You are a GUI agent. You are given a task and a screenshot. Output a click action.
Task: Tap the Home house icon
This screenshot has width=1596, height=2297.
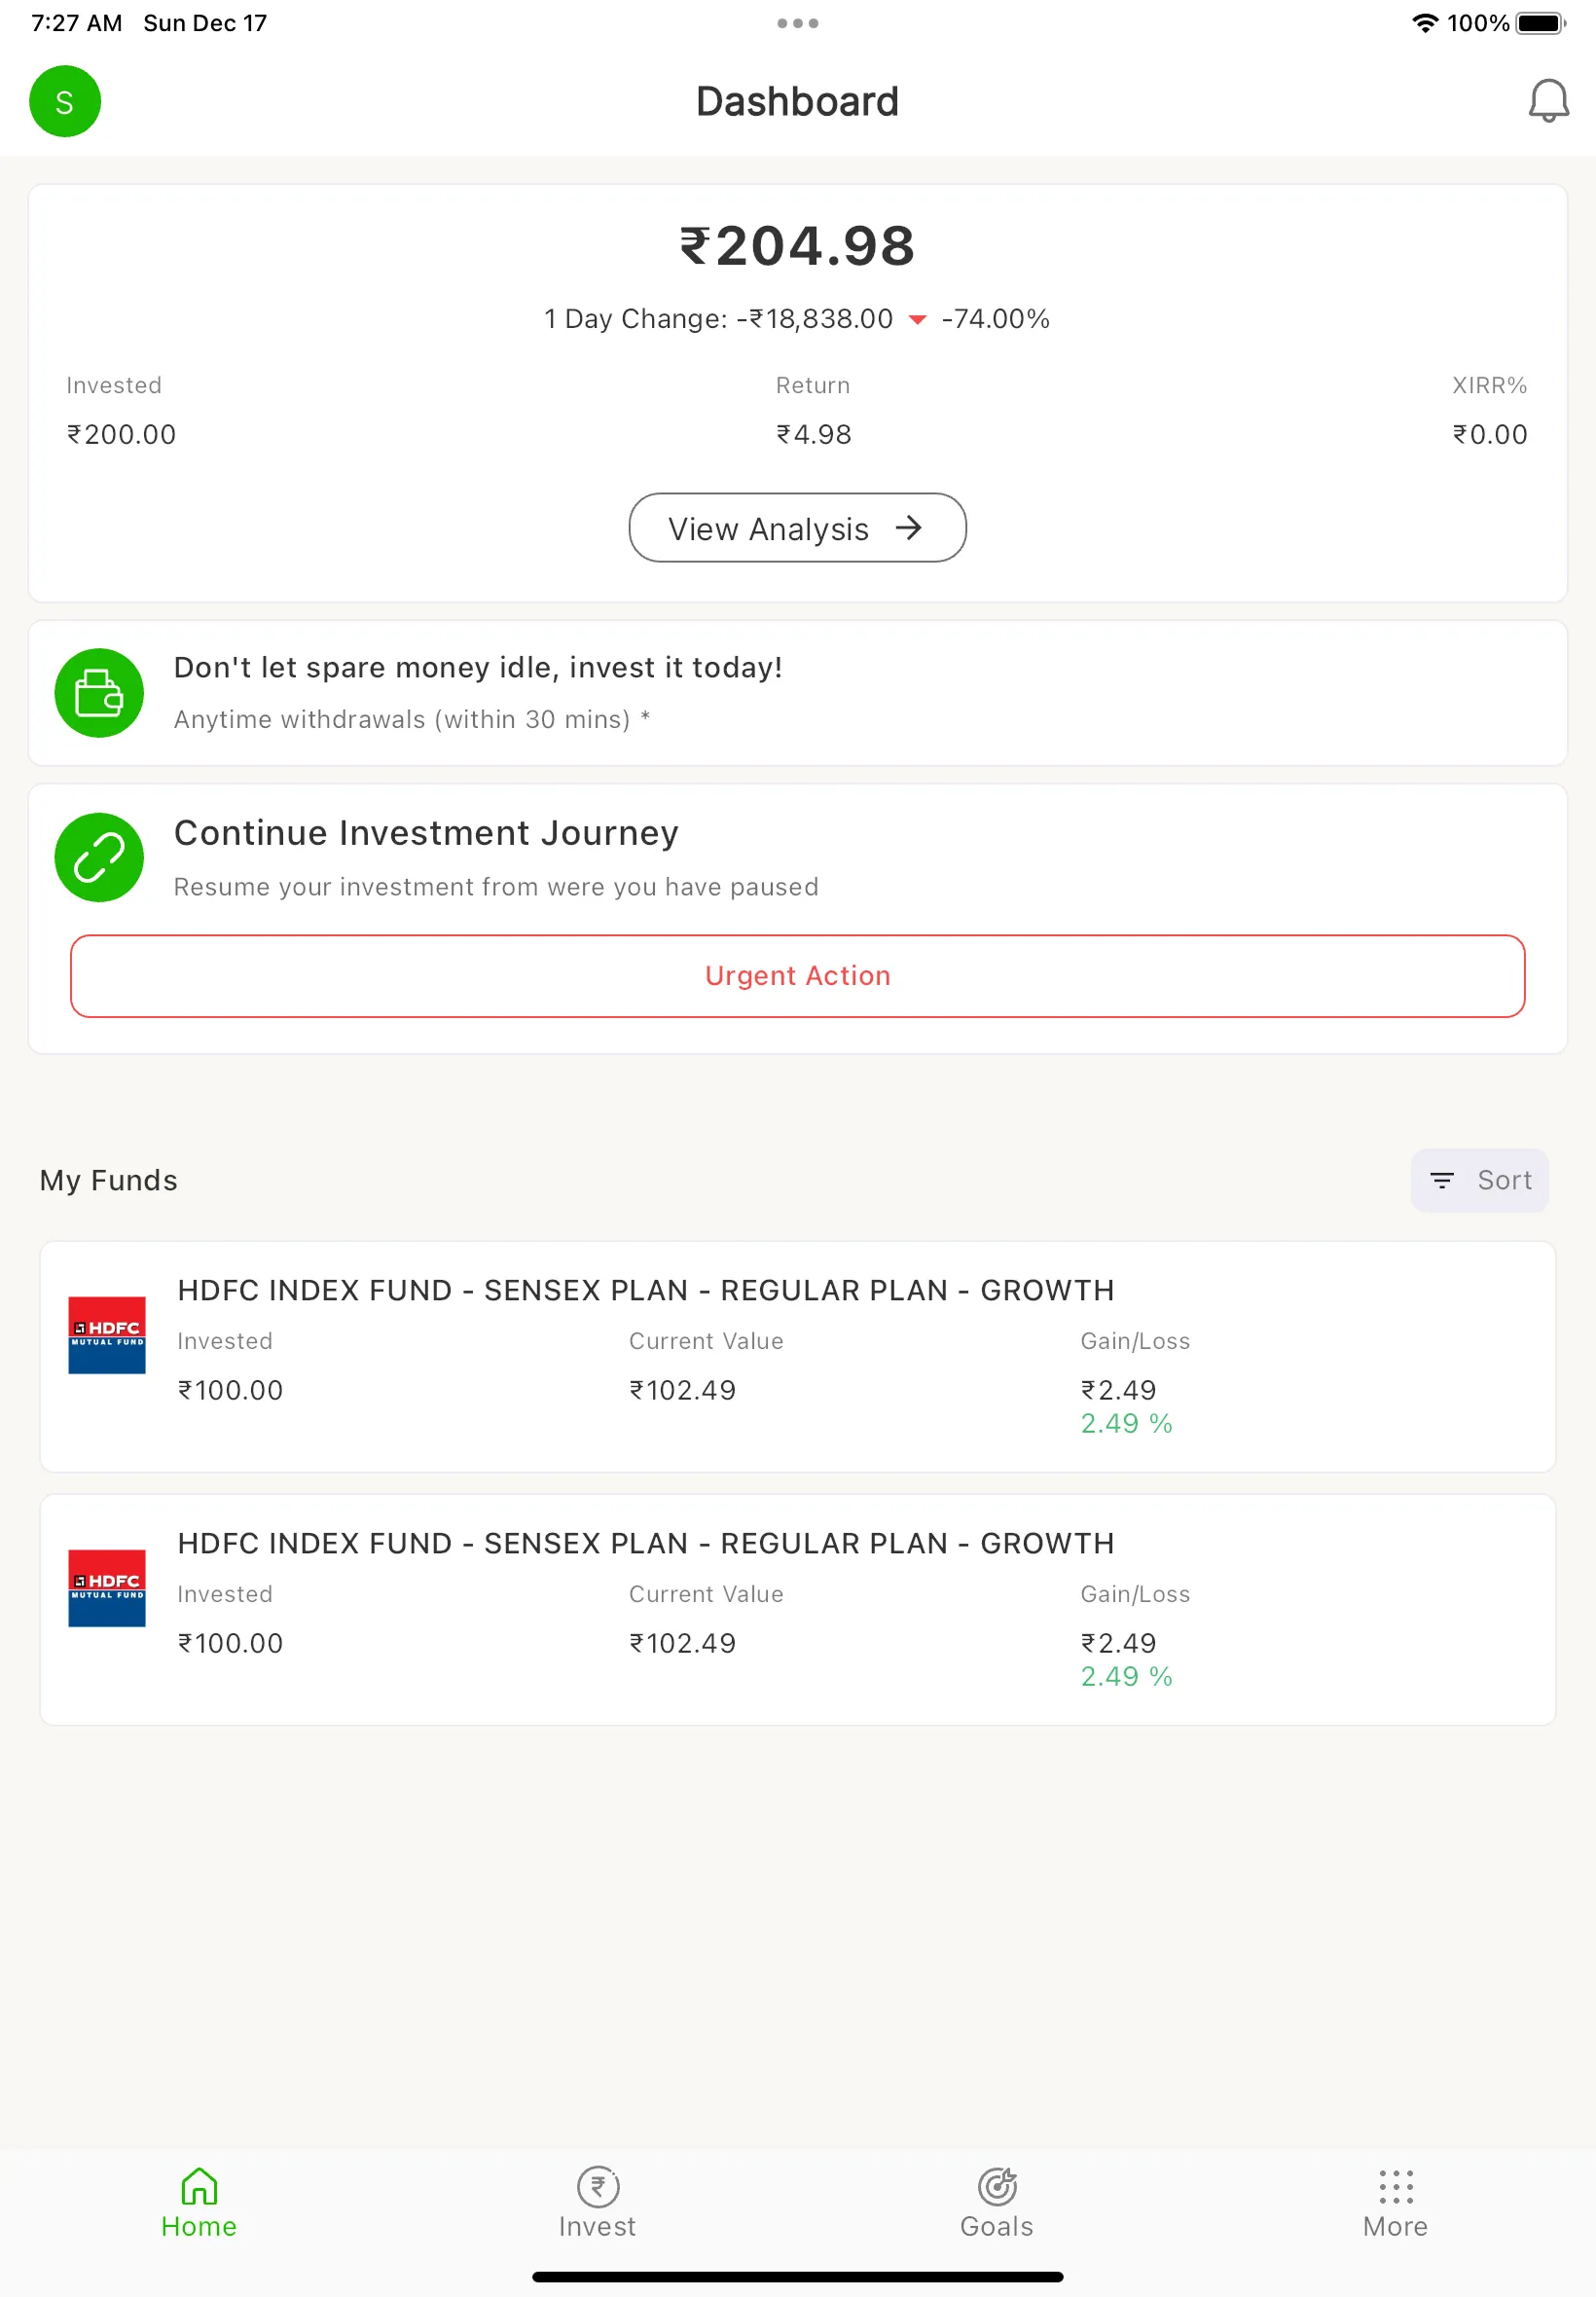tap(199, 2186)
